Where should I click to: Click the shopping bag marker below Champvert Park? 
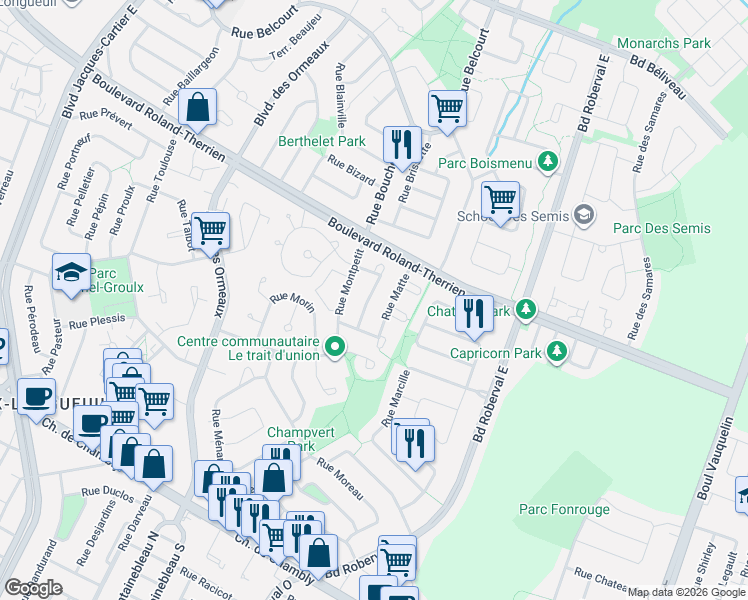click(273, 479)
